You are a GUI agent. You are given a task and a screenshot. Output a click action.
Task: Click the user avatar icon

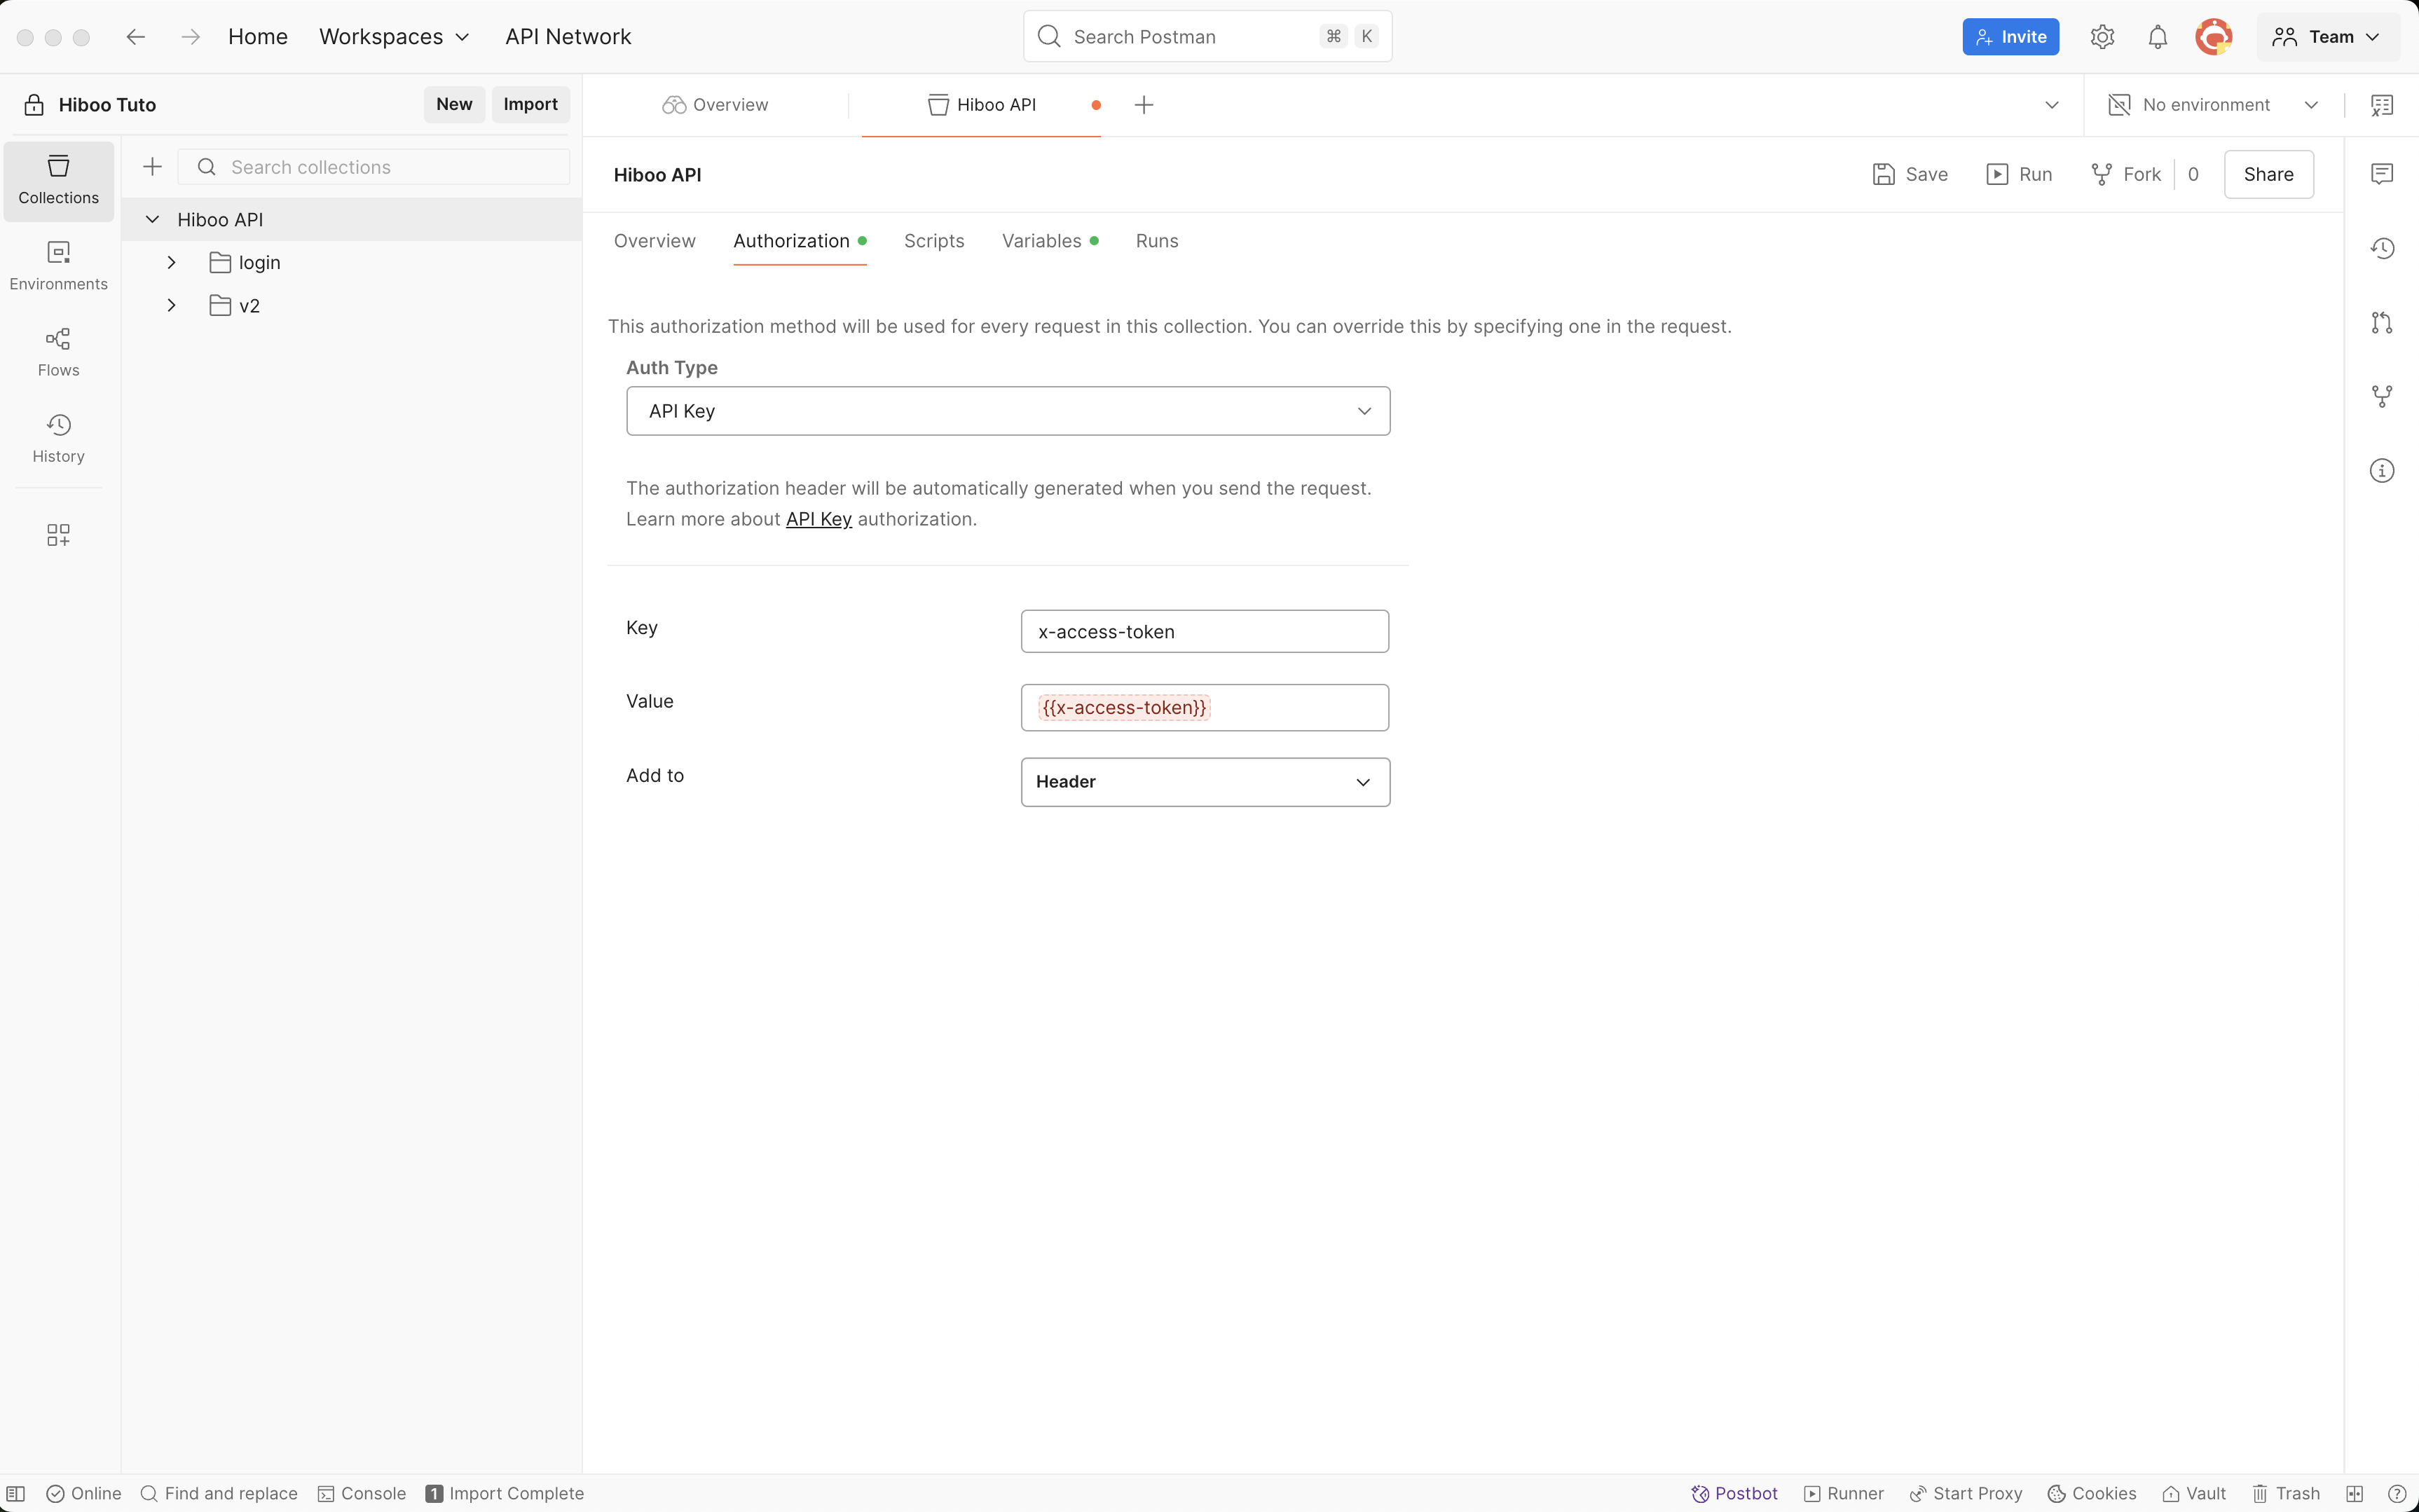coord(2214,37)
